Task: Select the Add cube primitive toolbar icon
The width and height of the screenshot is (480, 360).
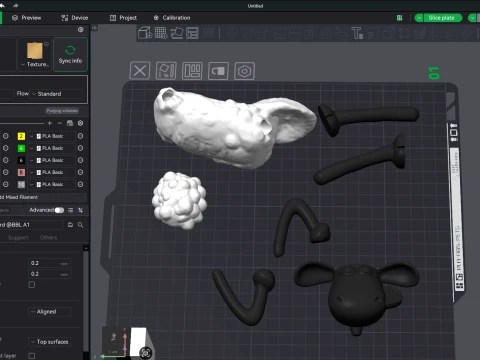Action: click(145, 33)
